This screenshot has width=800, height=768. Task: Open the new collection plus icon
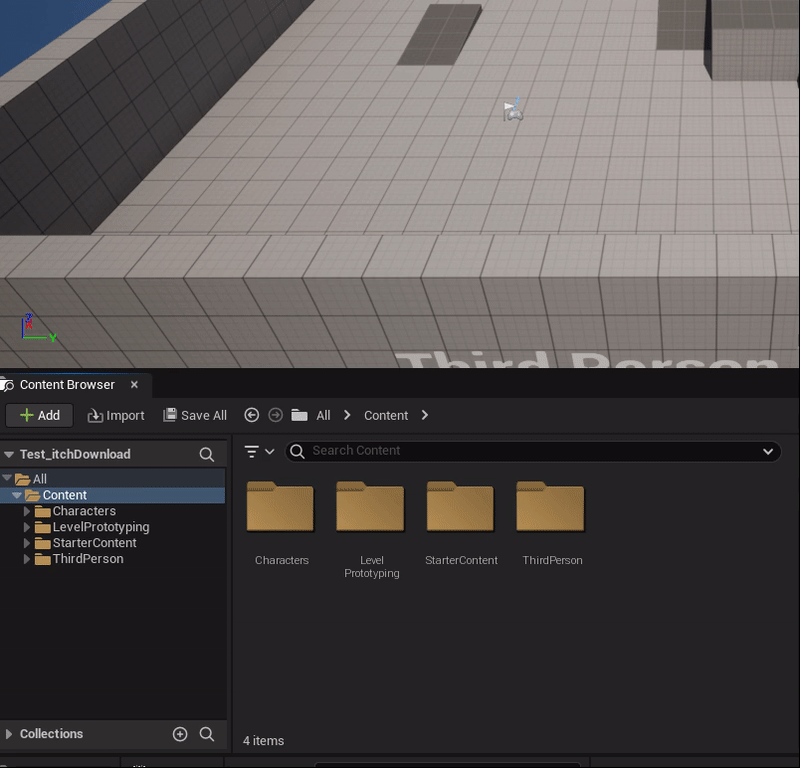[x=180, y=733]
